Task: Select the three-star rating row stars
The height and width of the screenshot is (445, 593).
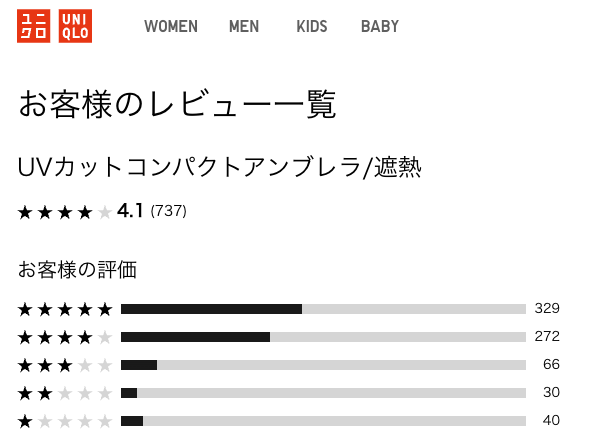Action: (65, 365)
